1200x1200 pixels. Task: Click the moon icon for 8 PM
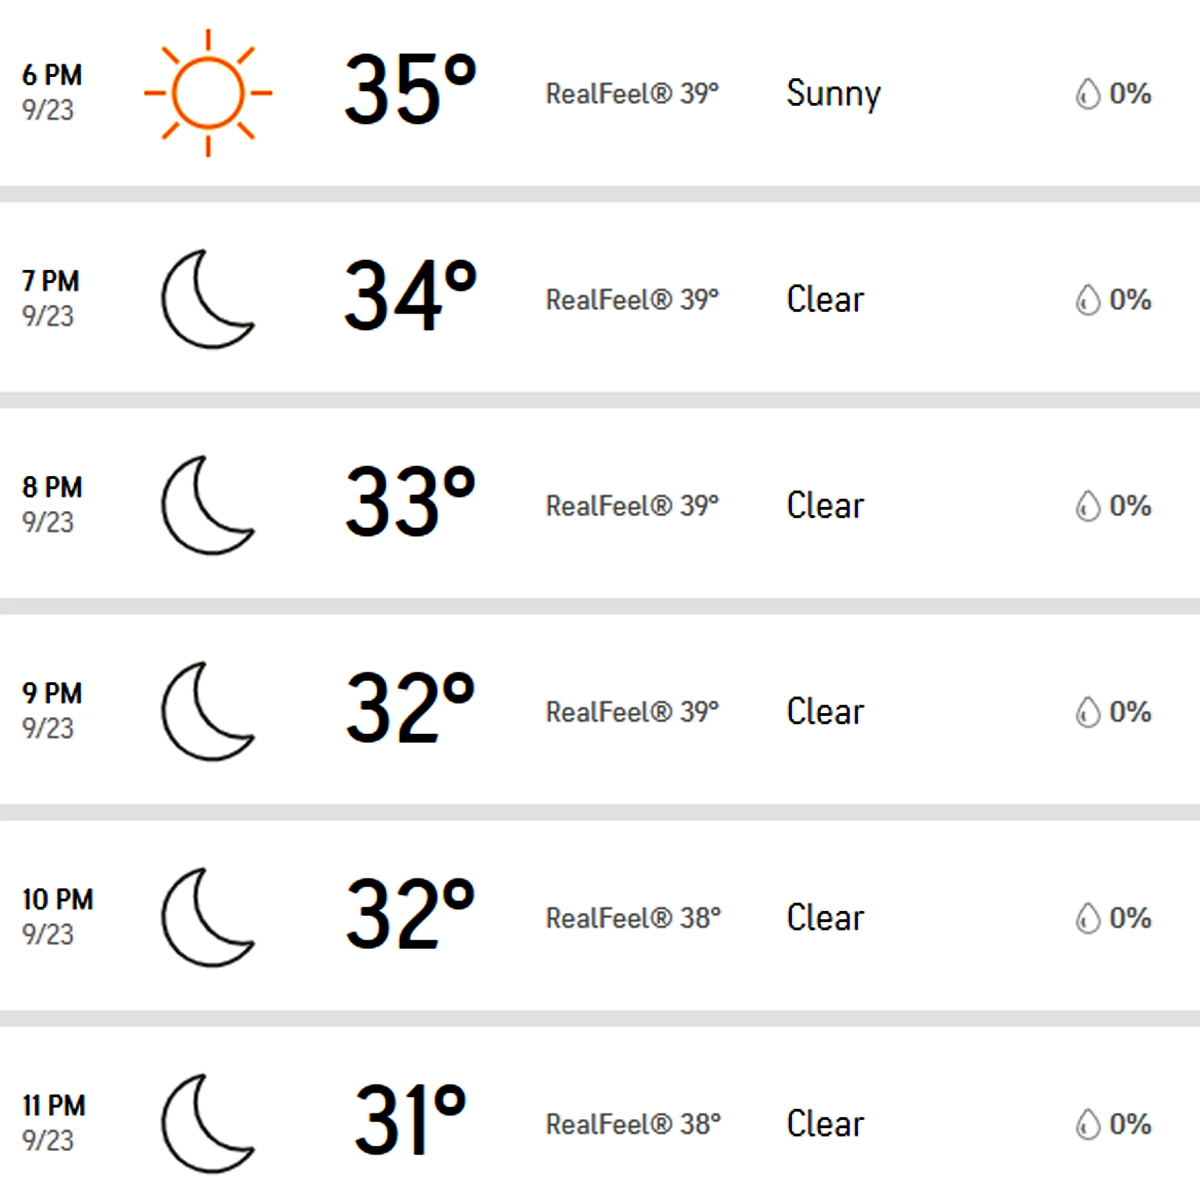click(207, 505)
